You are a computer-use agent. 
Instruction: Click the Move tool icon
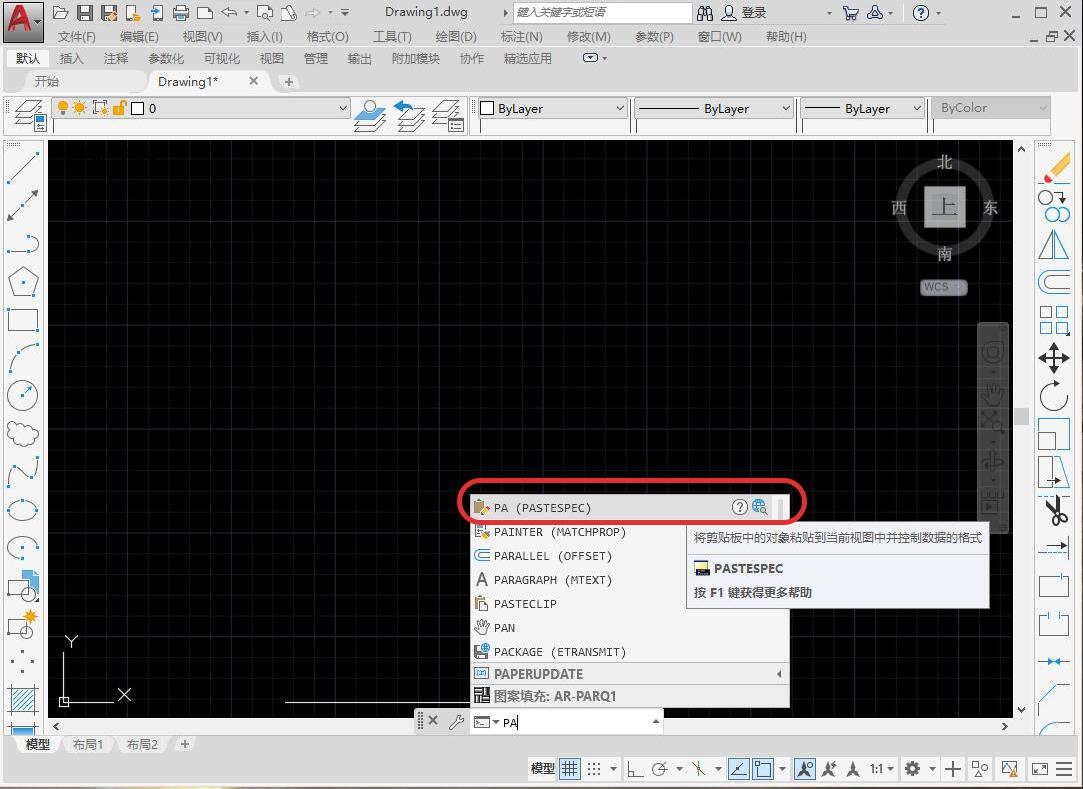click(x=1054, y=357)
